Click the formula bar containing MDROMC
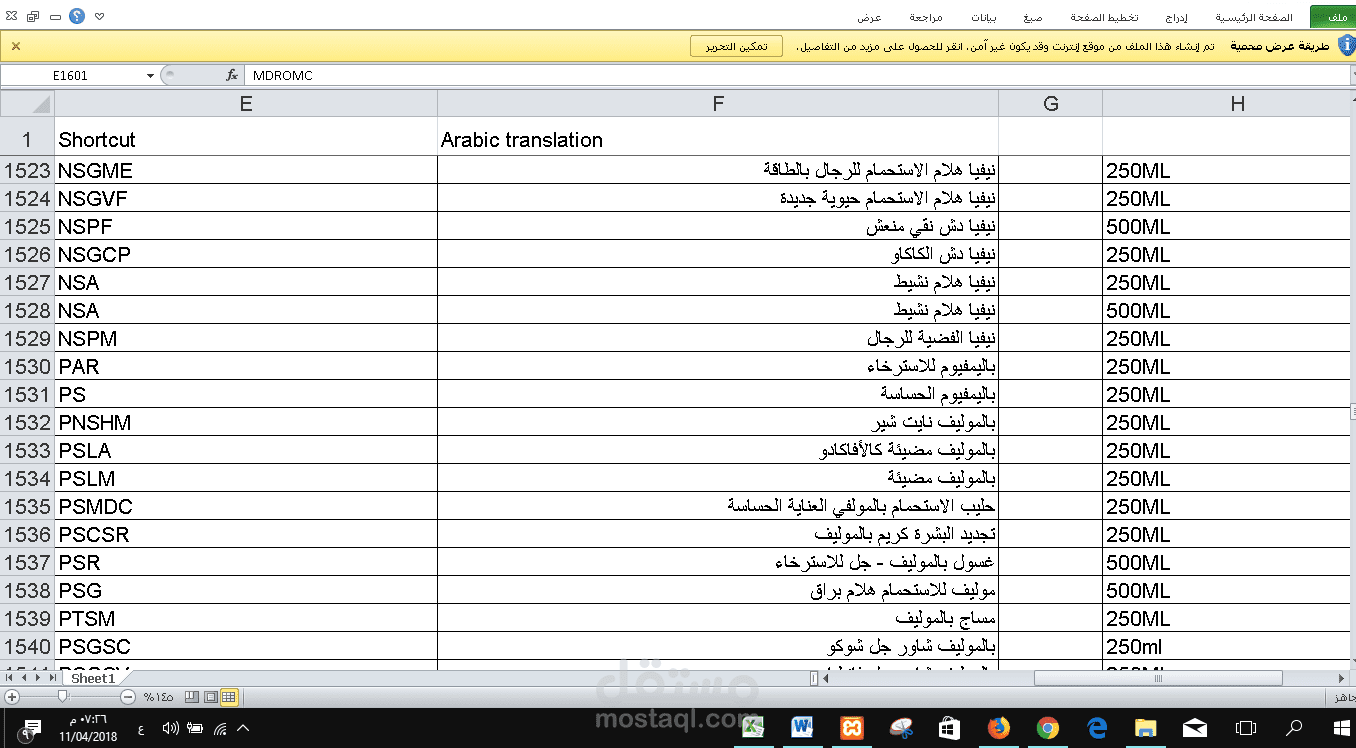The image size is (1356, 748). click(795, 76)
